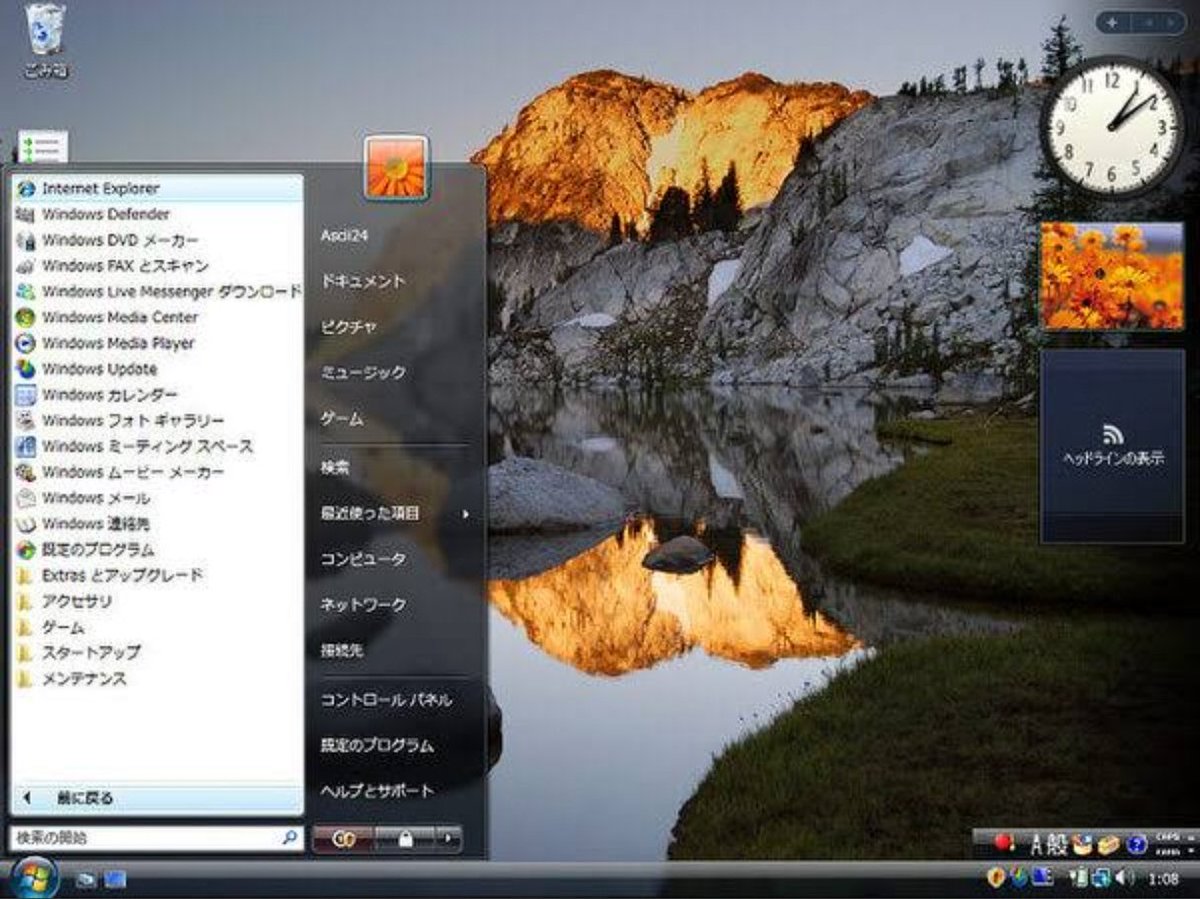Expand the Extras とアップグレード folder
Viewport: 1200px width, 899px height.
tap(157, 575)
